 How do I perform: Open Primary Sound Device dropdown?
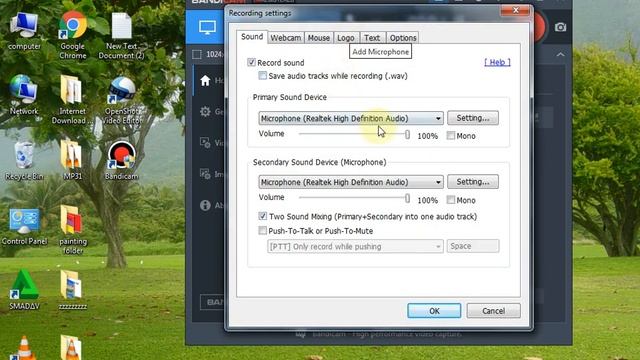point(351,118)
